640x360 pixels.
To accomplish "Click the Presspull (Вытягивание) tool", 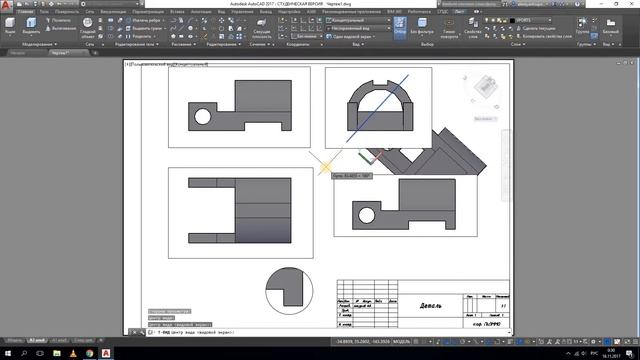I will pyautogui.click(x=60, y=28).
